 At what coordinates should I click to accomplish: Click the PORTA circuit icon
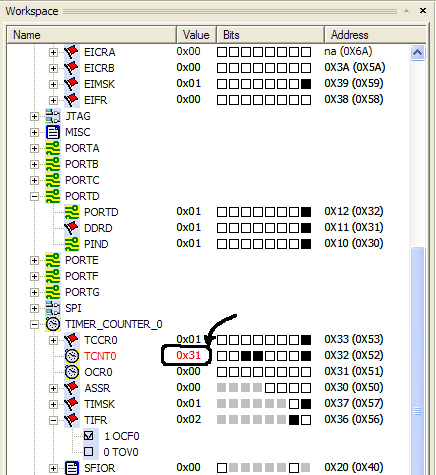53,148
